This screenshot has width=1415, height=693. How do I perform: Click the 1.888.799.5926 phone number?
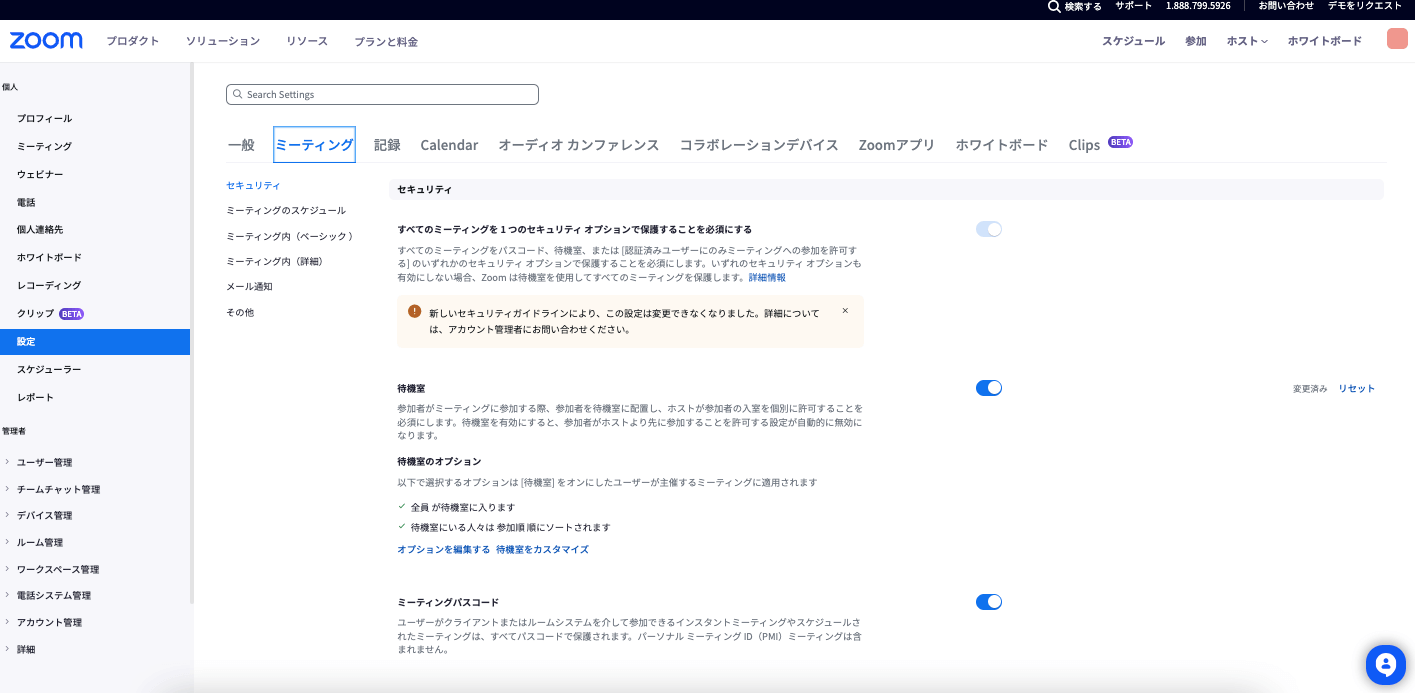pos(1198,6)
